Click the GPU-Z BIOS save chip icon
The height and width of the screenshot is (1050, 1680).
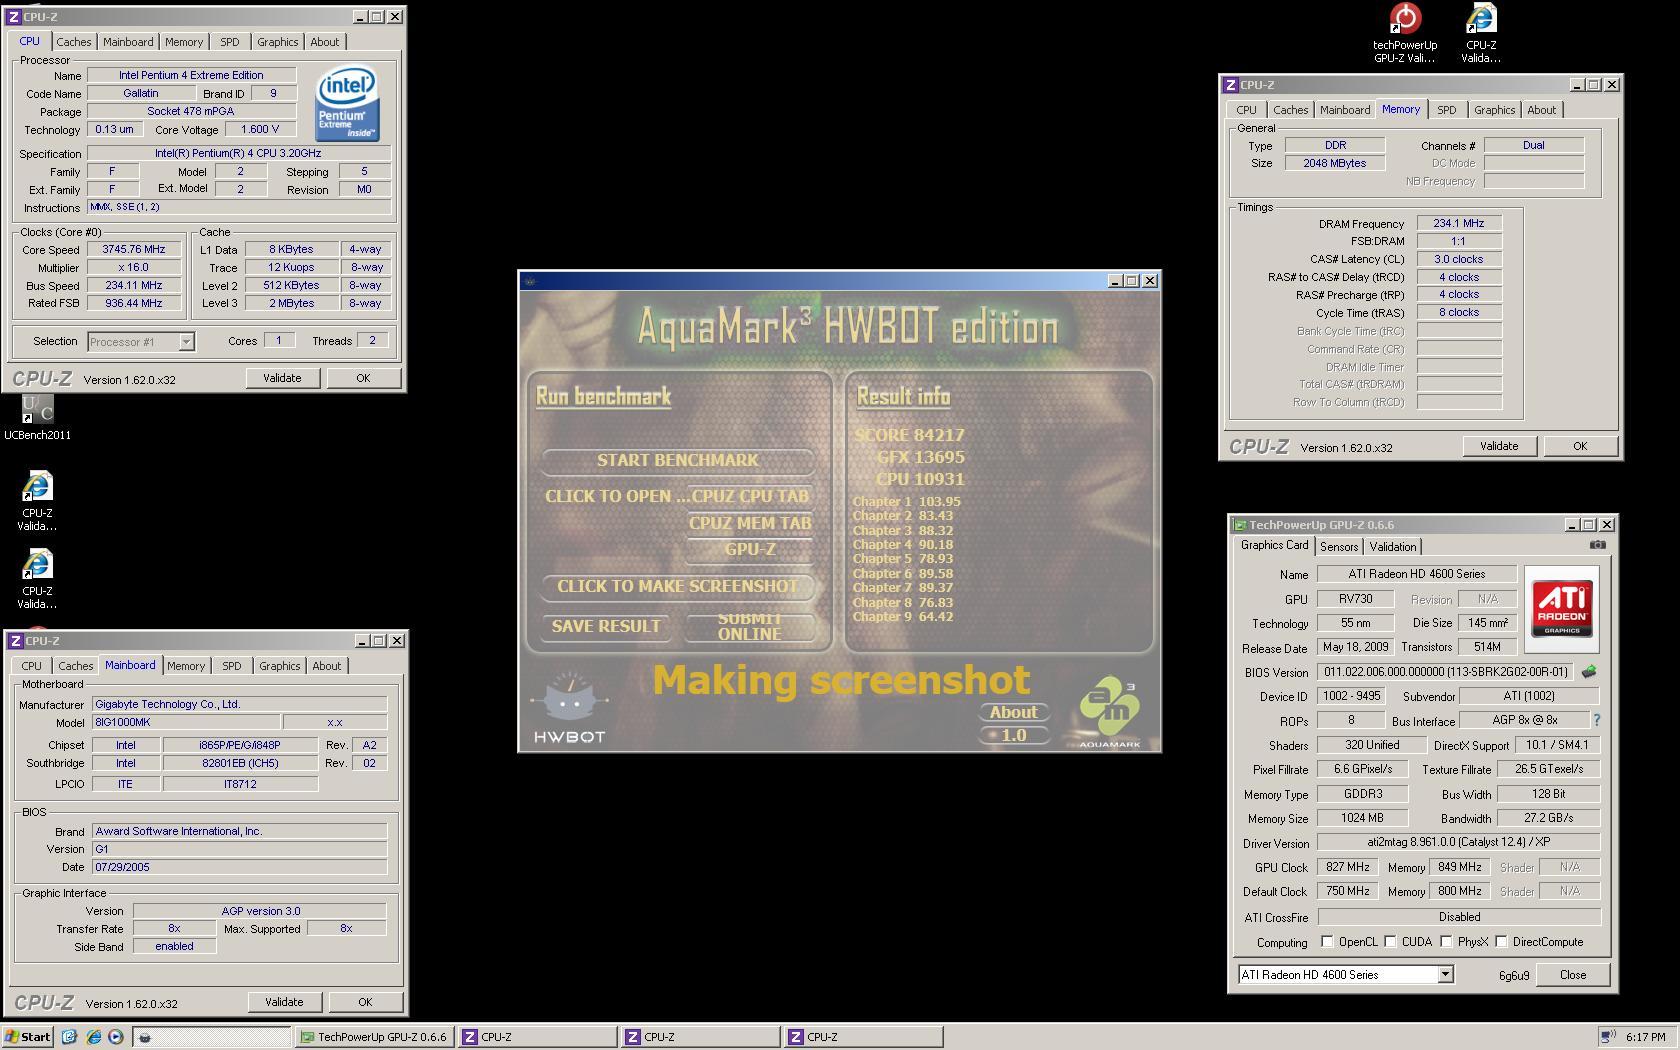pos(1589,672)
